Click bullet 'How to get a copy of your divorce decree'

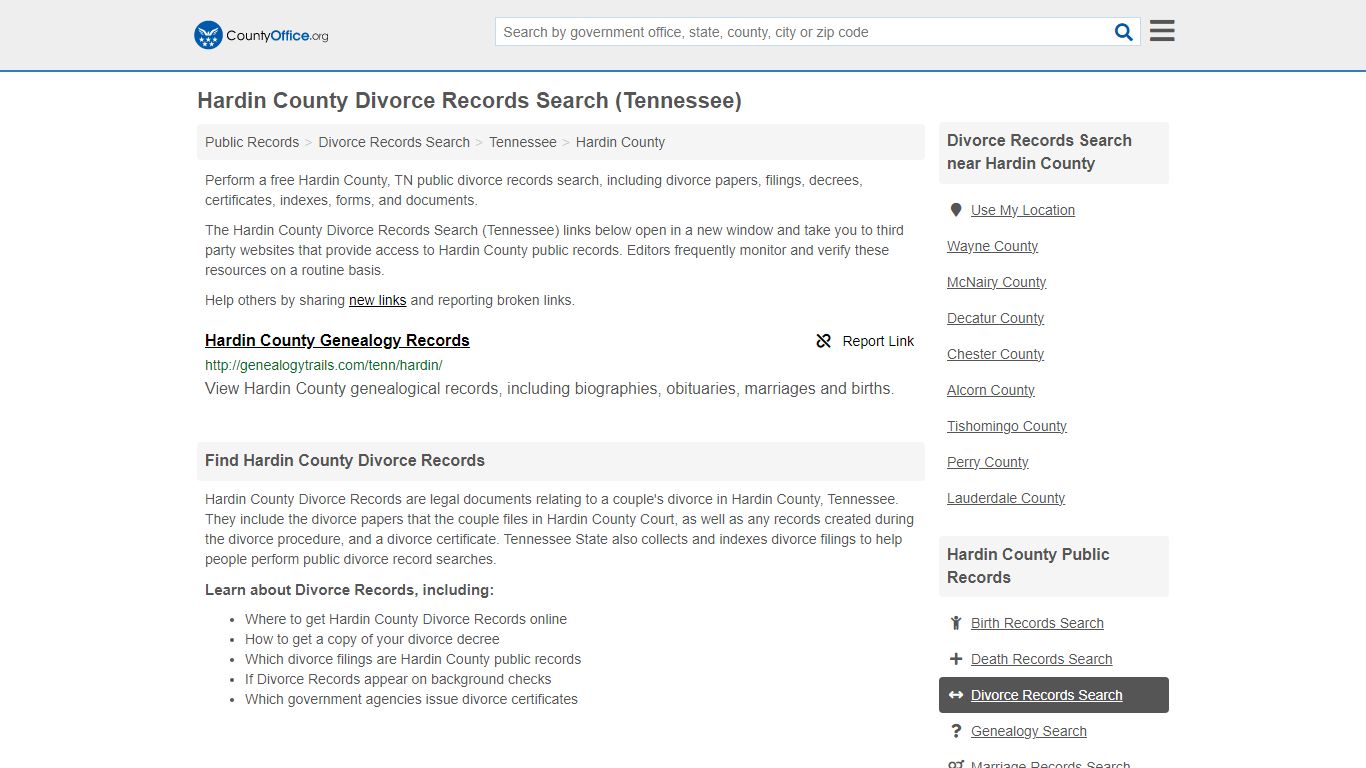pyautogui.click(x=372, y=639)
